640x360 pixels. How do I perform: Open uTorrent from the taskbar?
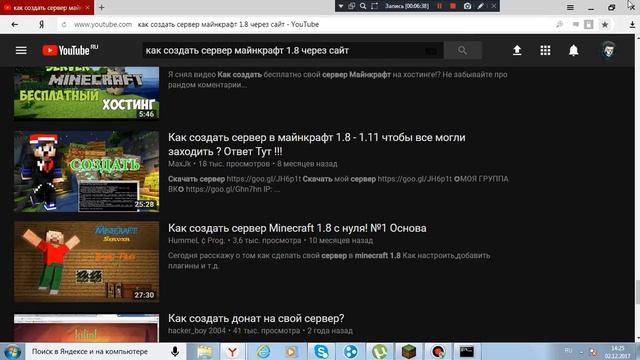(380, 351)
